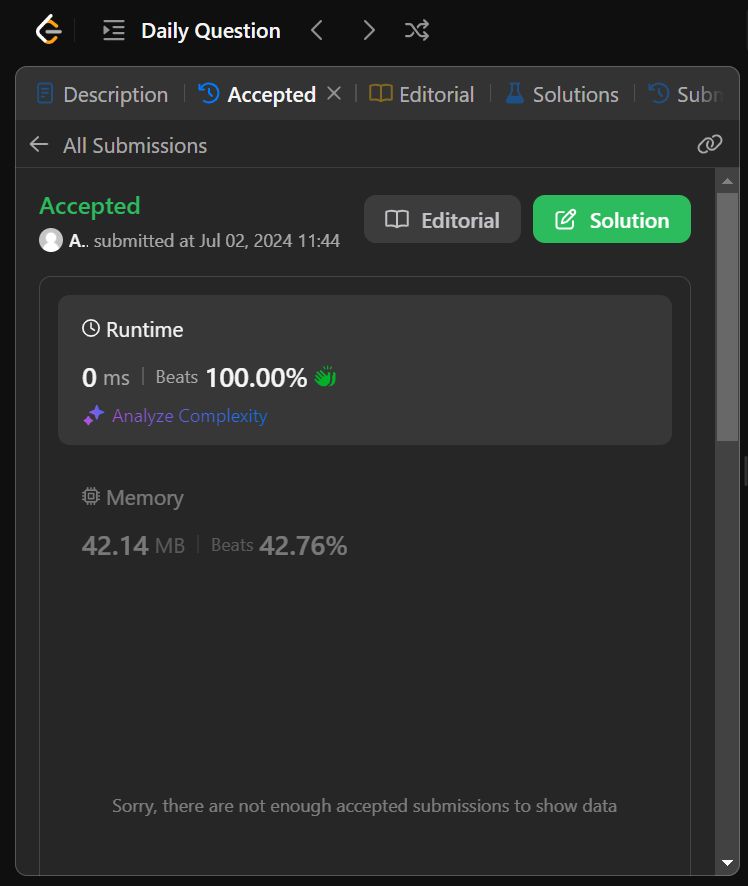Close the Accepted tab
This screenshot has width=748, height=886.
[334, 93]
